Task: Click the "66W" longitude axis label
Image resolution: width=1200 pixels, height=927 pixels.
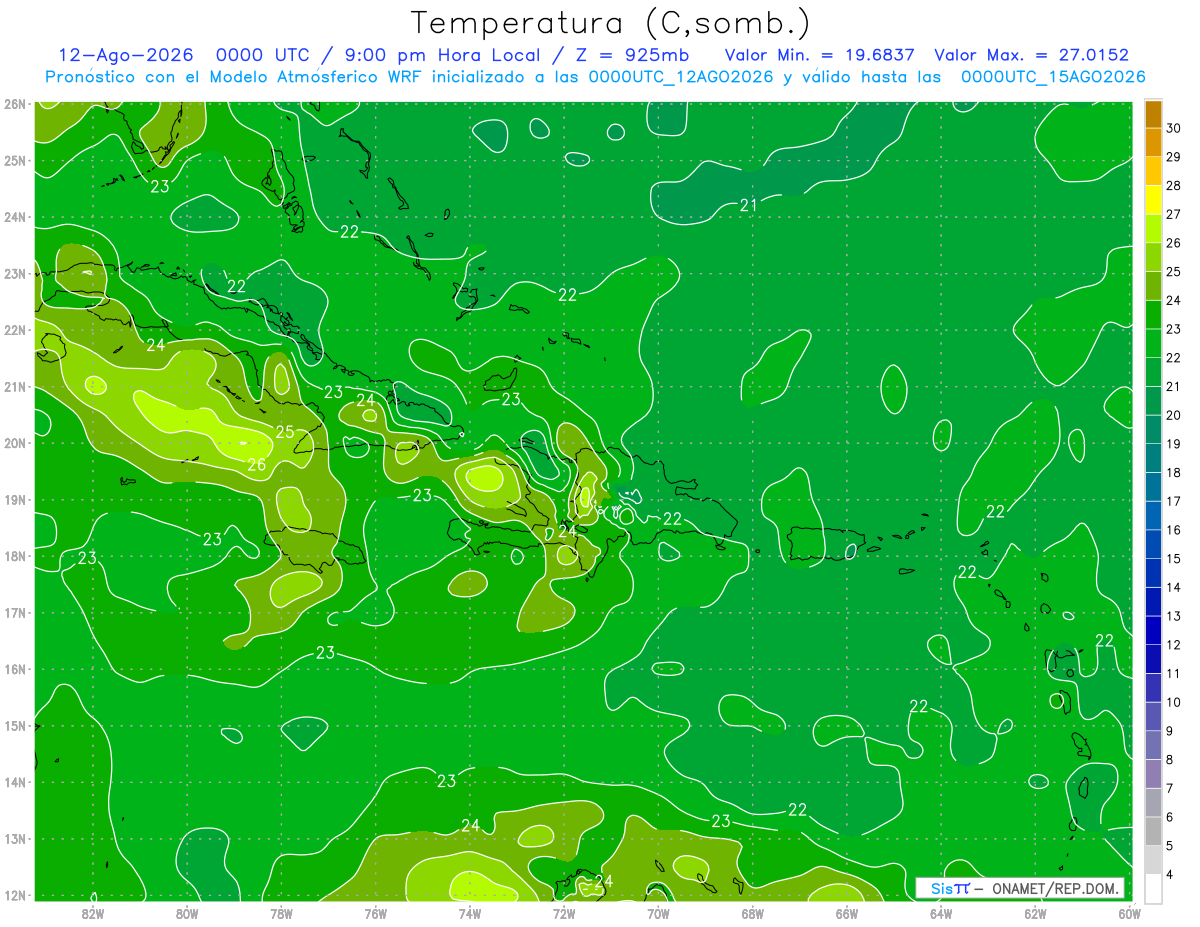Action: pyautogui.click(x=847, y=912)
